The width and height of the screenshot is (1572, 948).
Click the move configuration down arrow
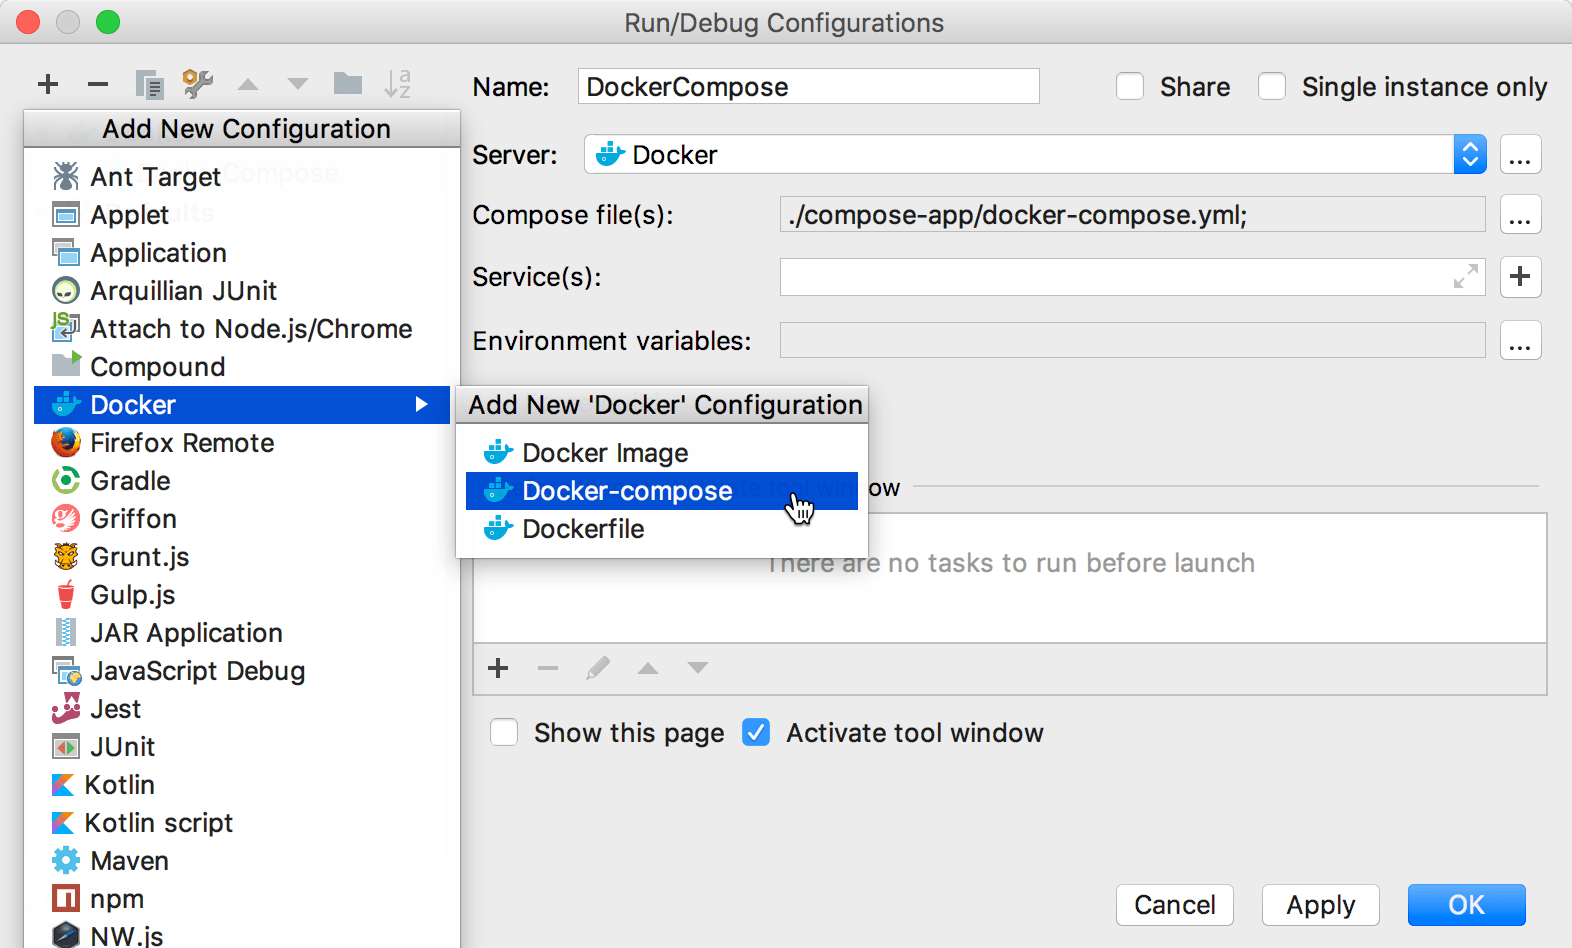pyautogui.click(x=298, y=84)
